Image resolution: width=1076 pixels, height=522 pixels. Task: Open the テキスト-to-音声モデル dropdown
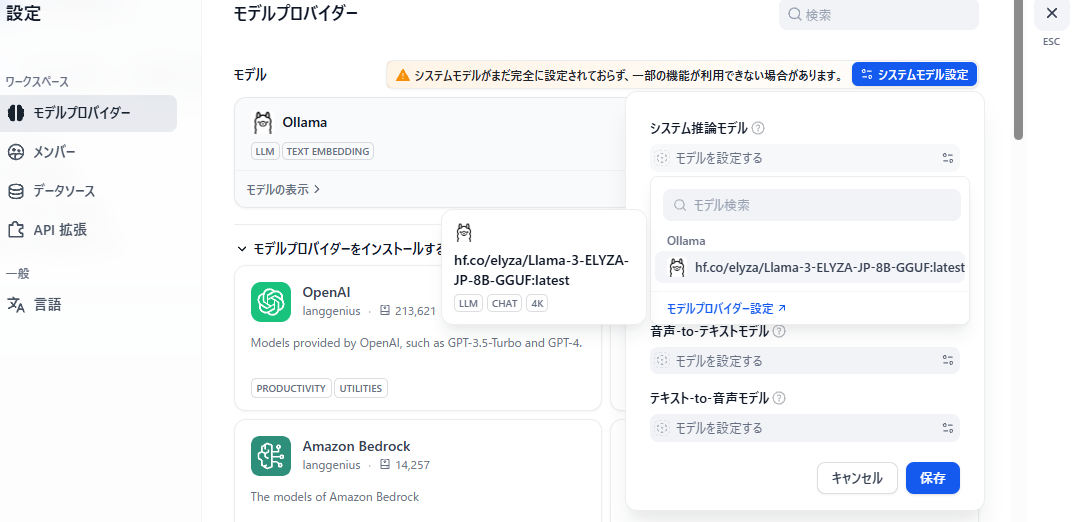point(805,428)
